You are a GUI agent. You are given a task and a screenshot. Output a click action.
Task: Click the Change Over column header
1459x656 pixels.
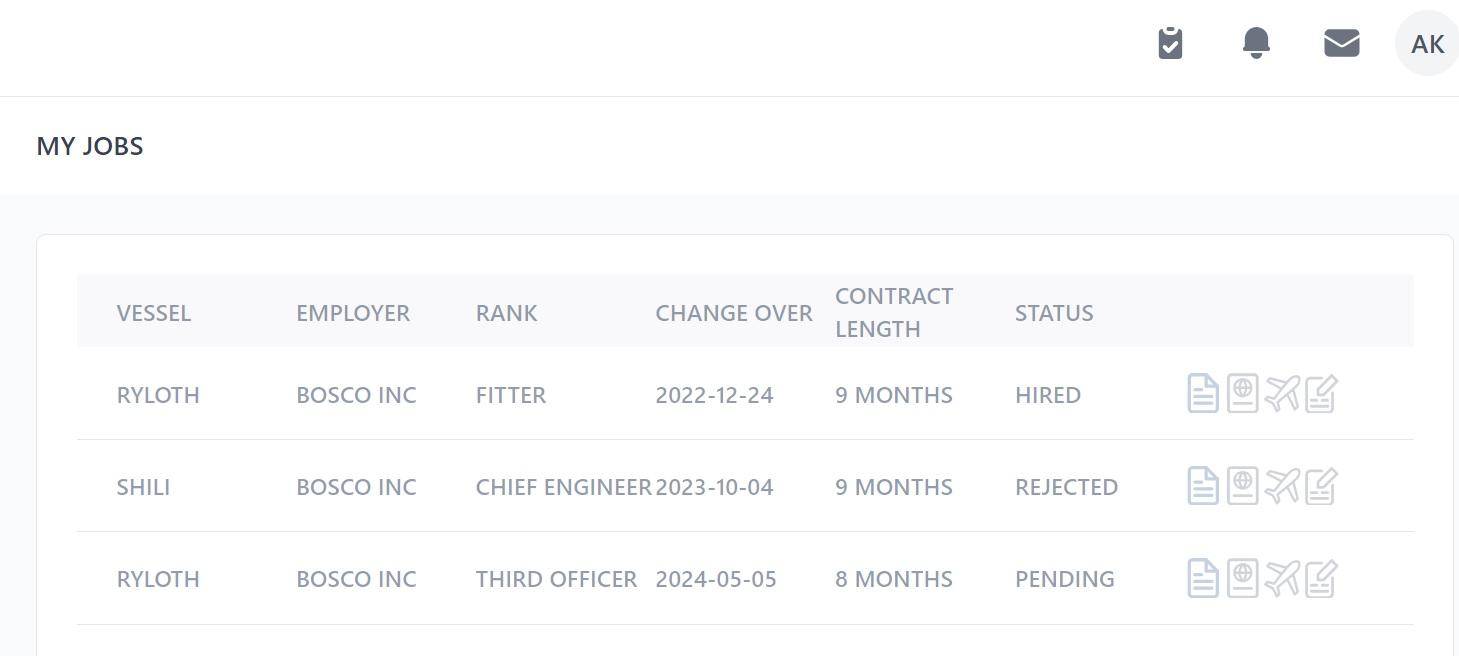pos(733,313)
